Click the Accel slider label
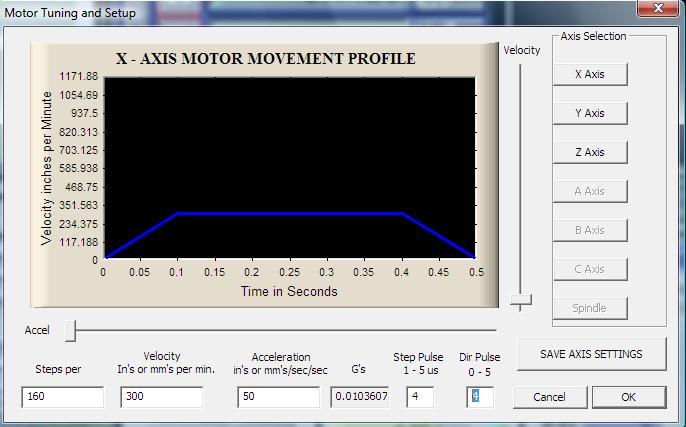 pos(37,330)
